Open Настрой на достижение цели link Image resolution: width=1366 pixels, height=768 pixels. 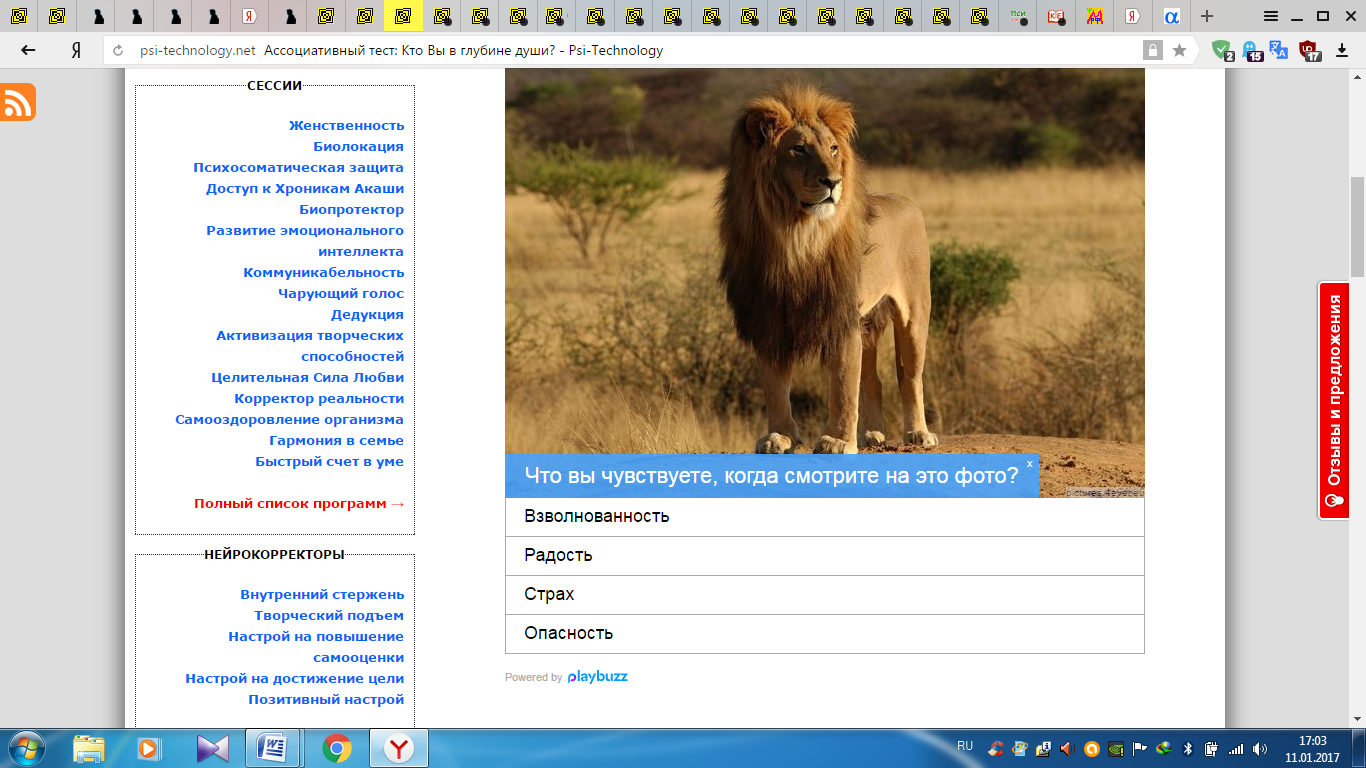(x=294, y=678)
